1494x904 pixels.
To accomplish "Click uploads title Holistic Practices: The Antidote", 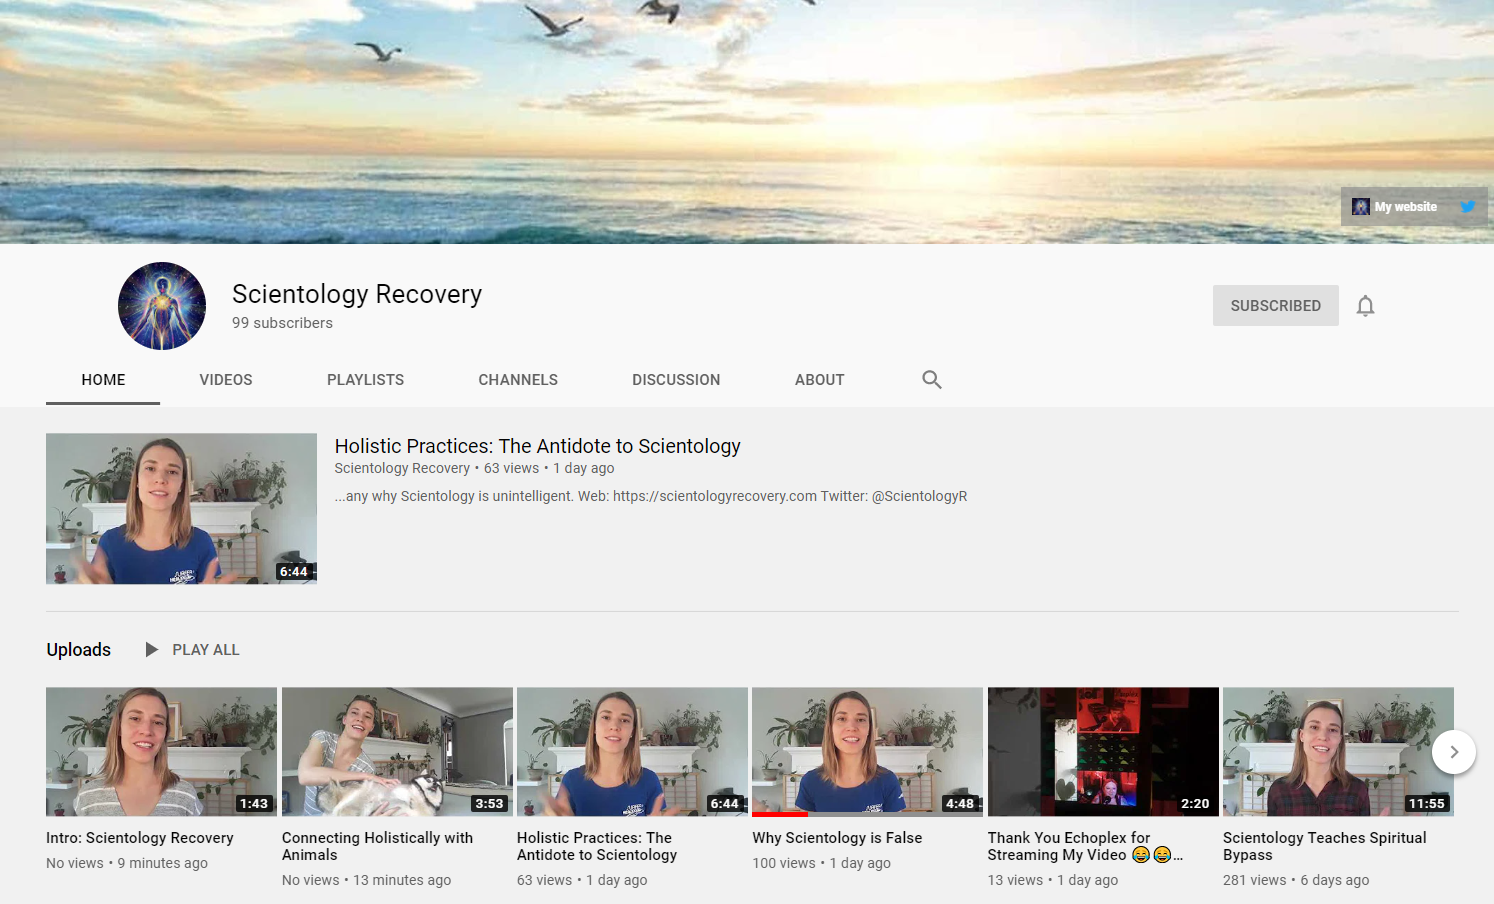I will 597,846.
